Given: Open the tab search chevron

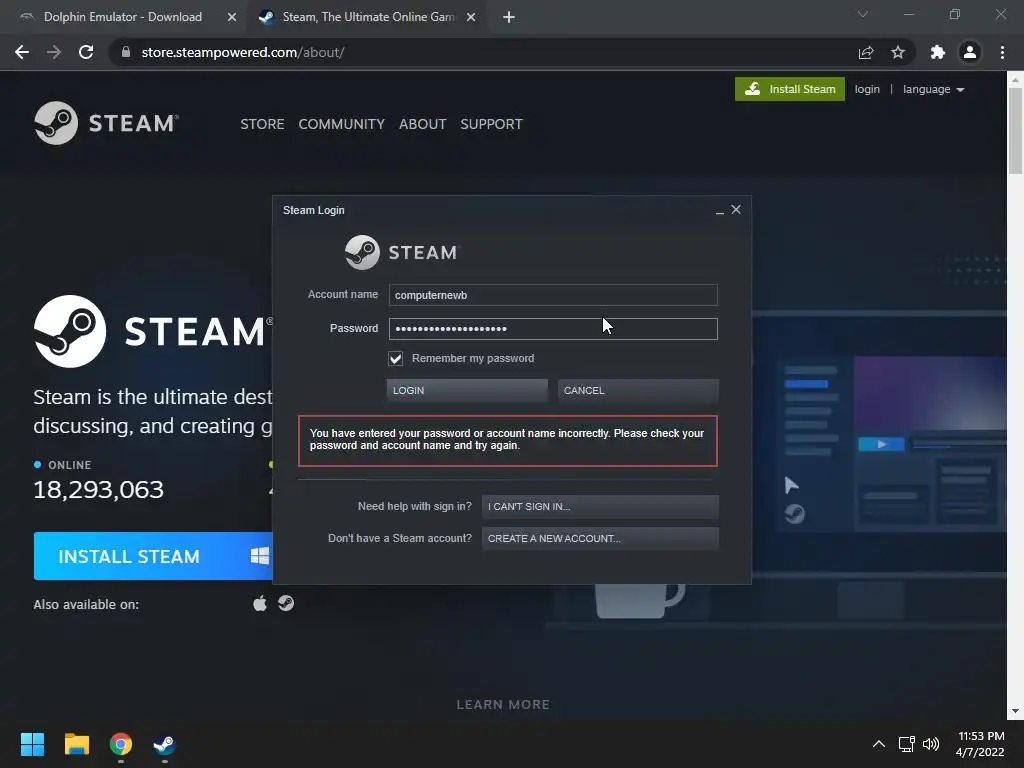Looking at the screenshot, I should (863, 14).
